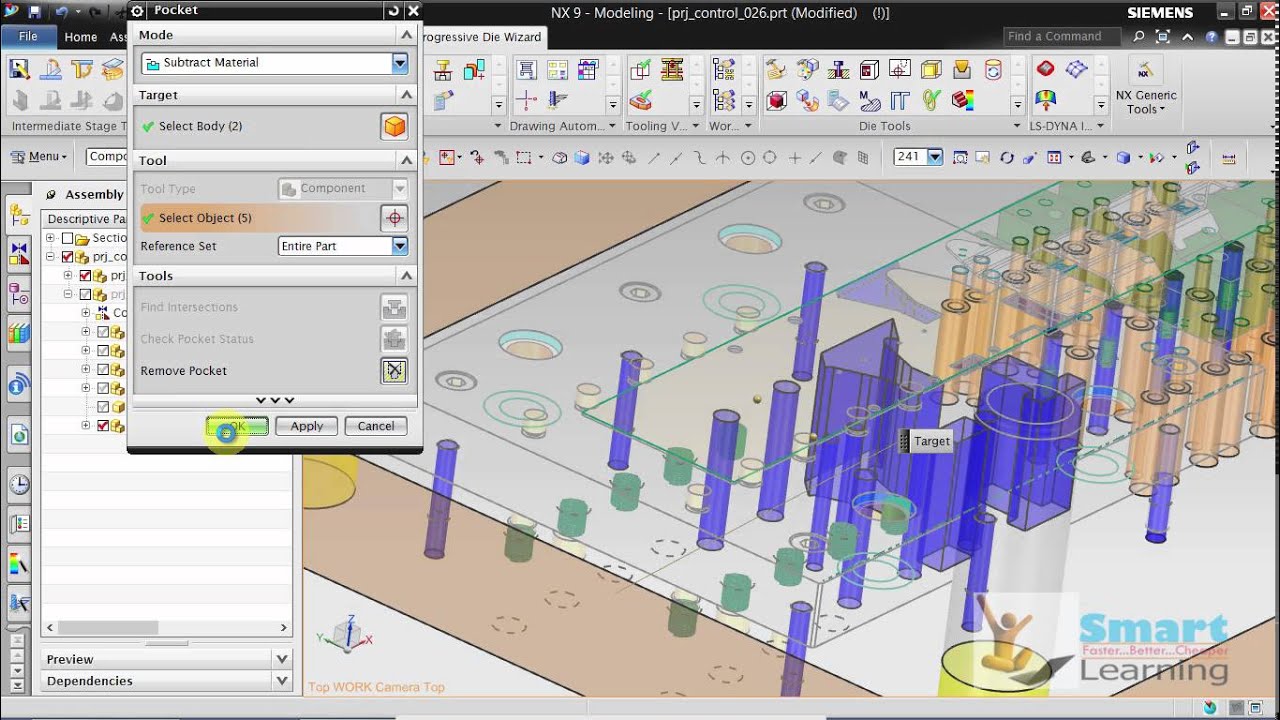Click the Die Tools yellow box icon
The height and width of the screenshot is (720, 1280).
932,69
